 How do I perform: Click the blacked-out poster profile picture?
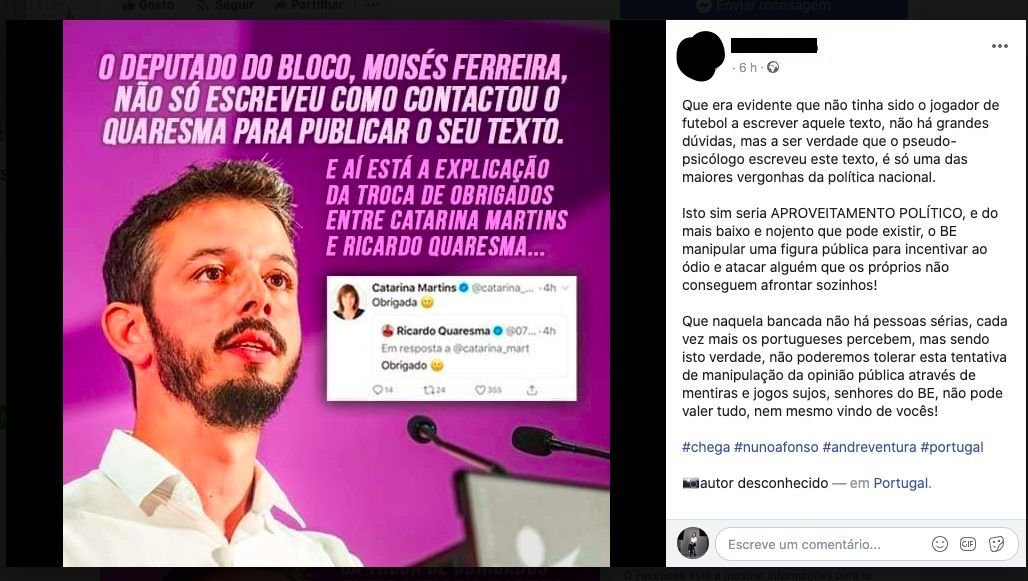point(700,56)
